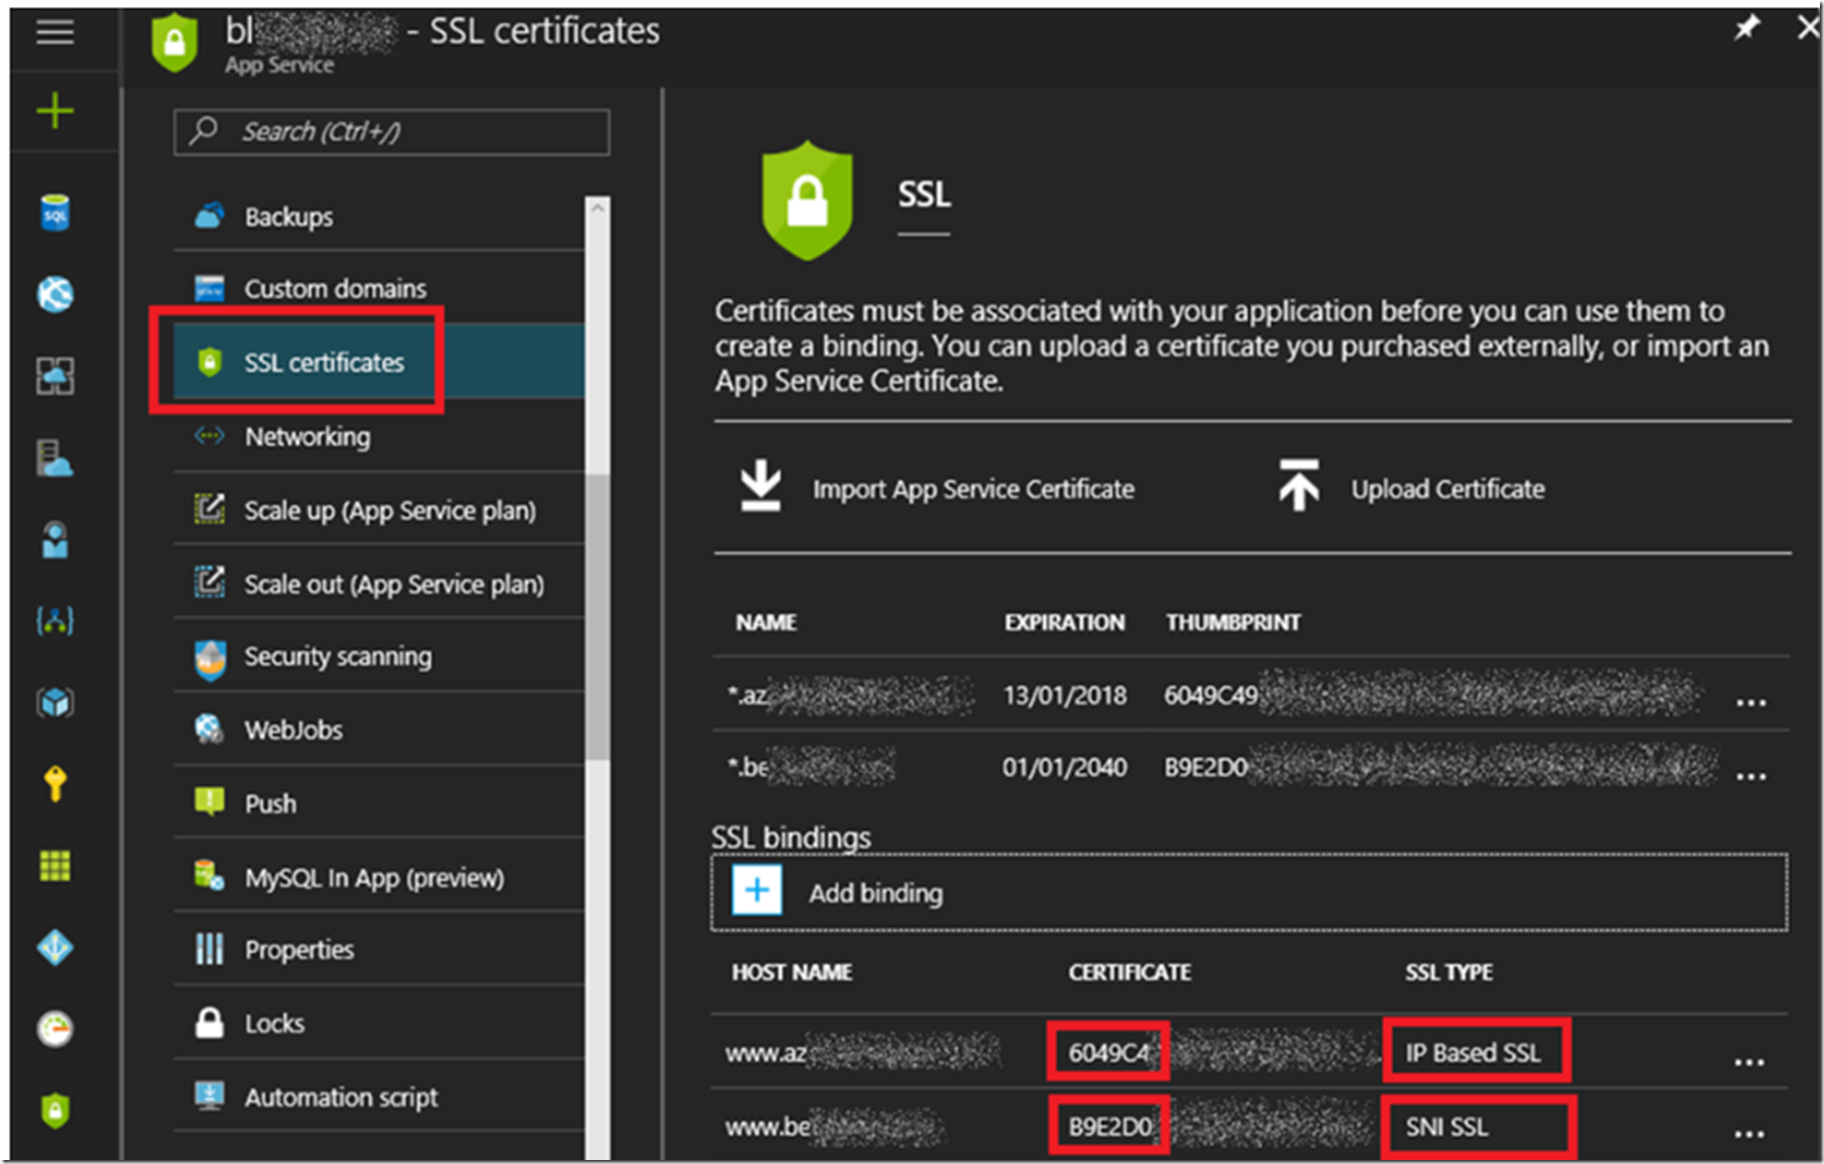Screen dimensions: 1824x1164
Task: Open more options for 13/01/2018 certificate
Action: (x=1751, y=701)
